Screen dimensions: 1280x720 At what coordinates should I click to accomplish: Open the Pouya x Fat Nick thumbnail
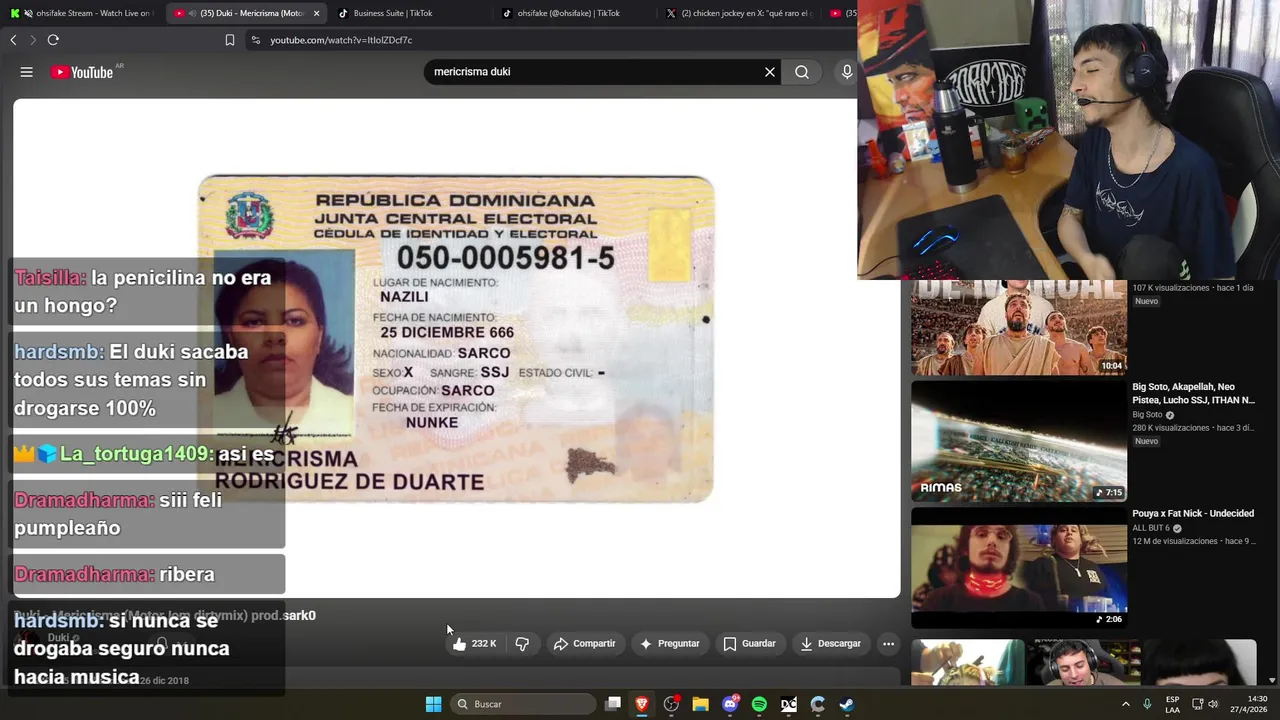[1019, 568]
